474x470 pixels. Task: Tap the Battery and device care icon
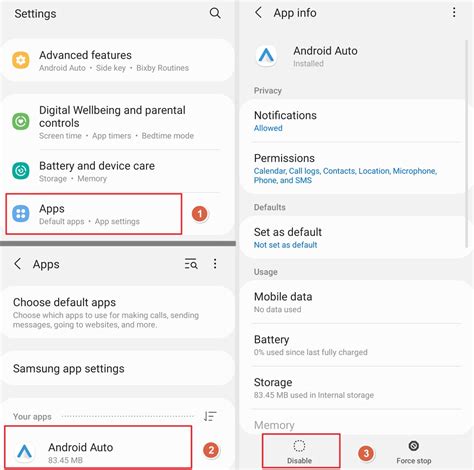21,171
